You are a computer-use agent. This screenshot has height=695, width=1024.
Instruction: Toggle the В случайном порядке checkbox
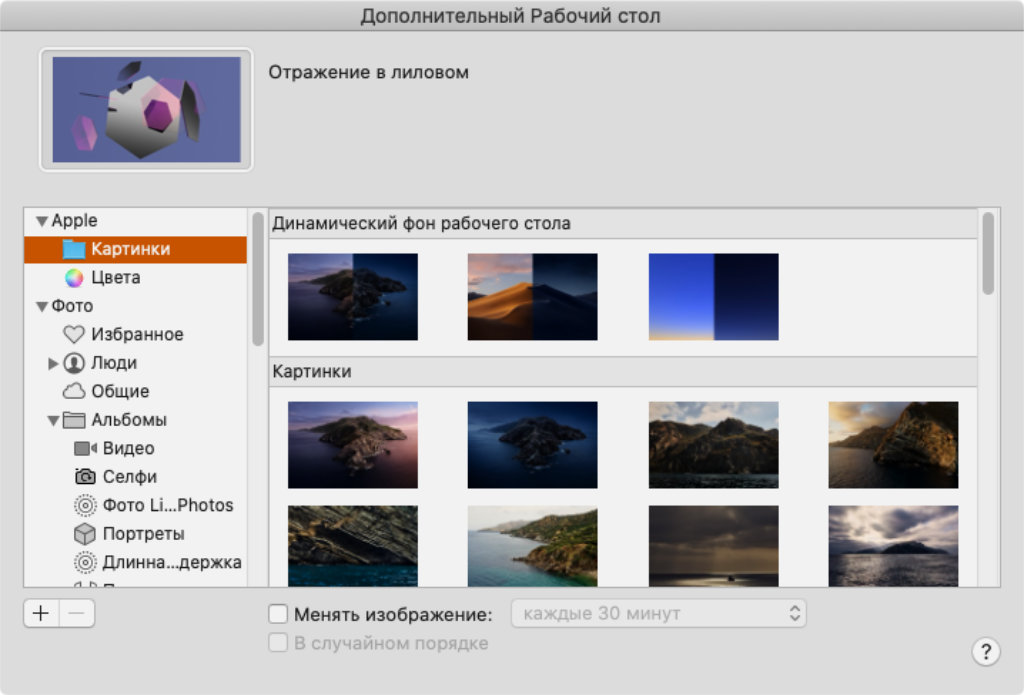(x=279, y=643)
